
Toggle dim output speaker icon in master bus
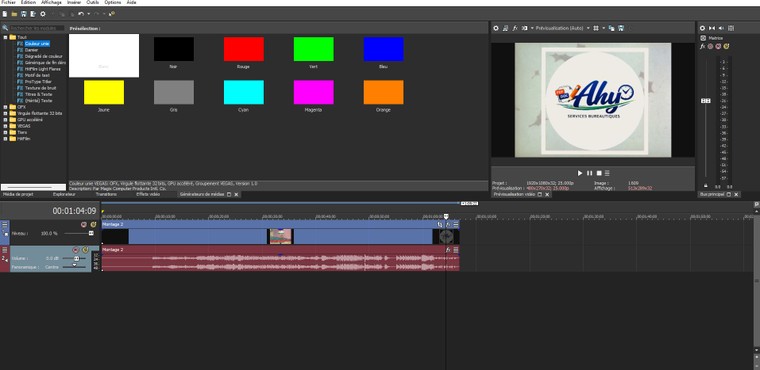pos(721,28)
